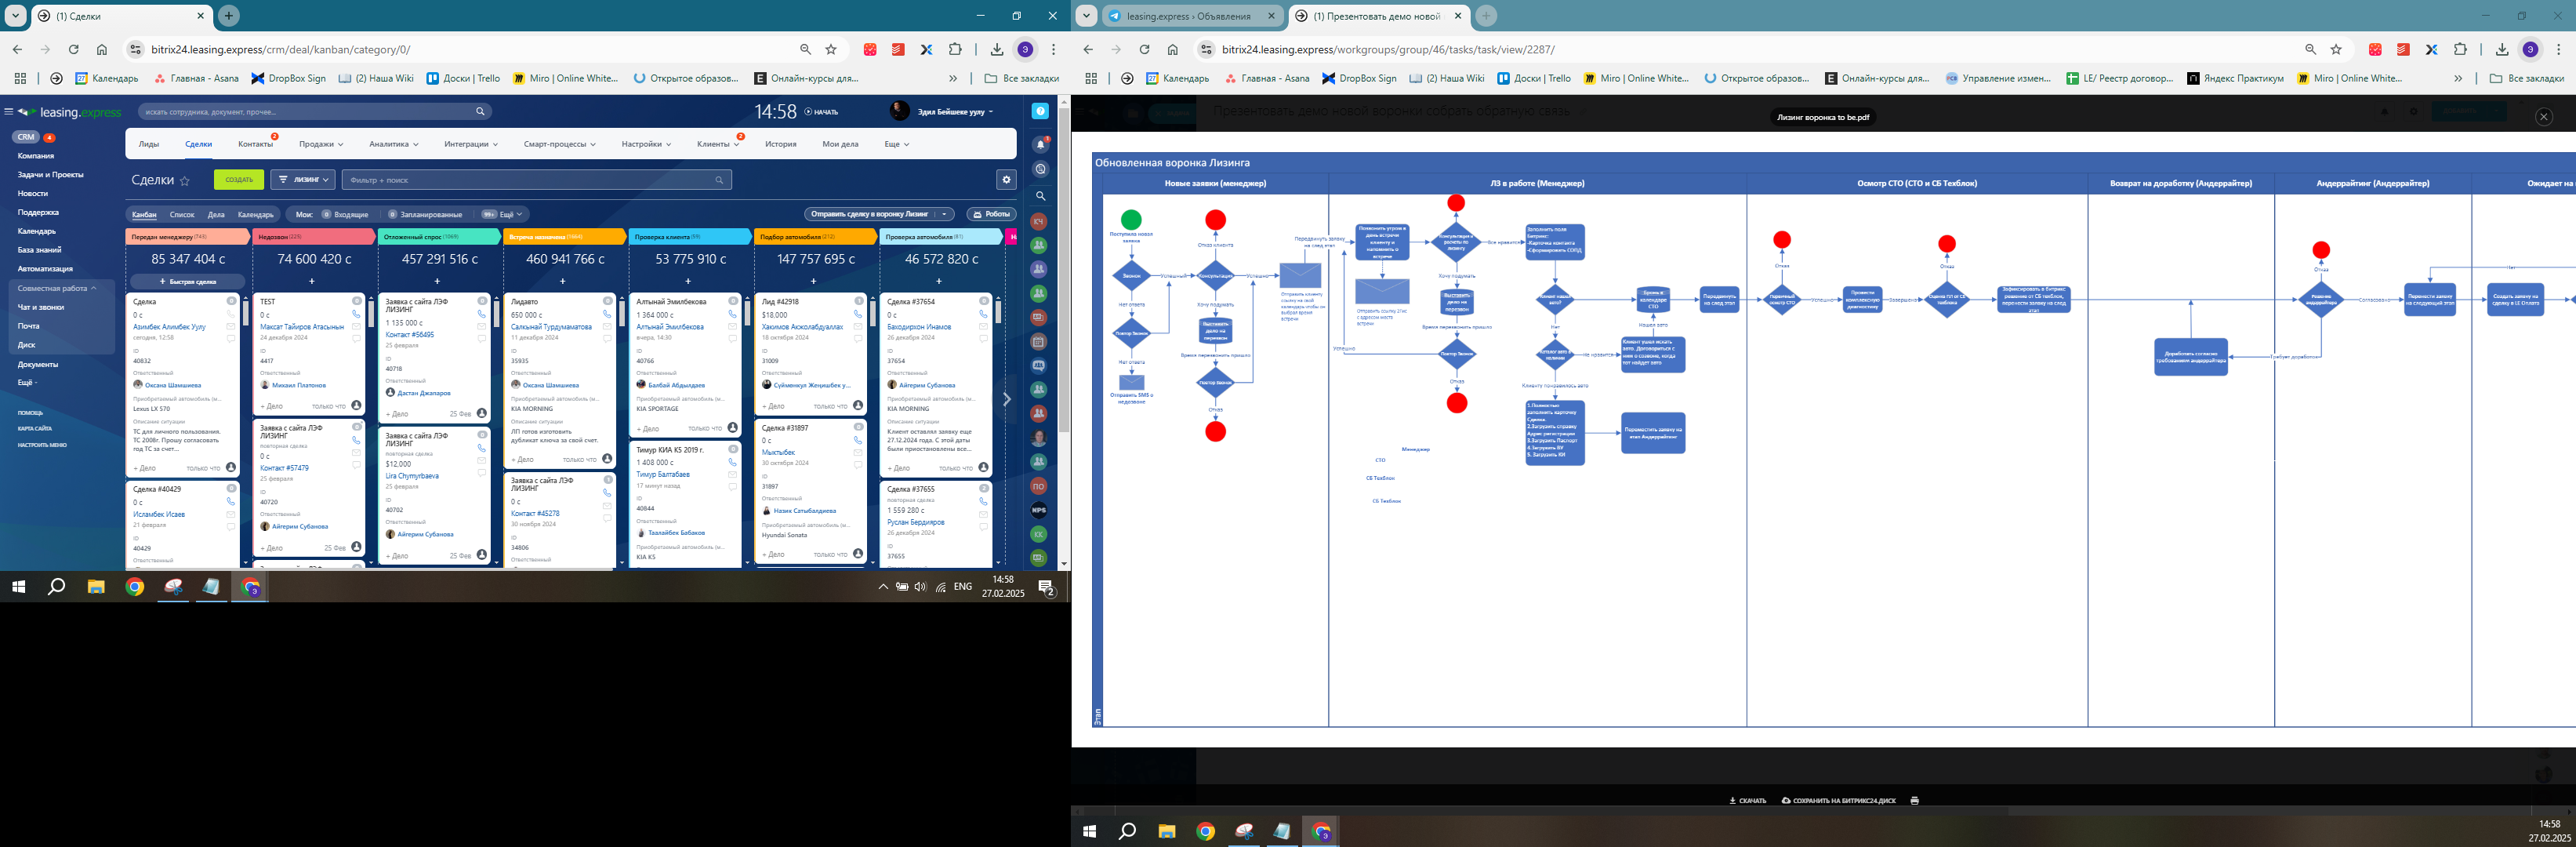Open the Лизинг funnel dropdown
The width and height of the screenshot is (2576, 847).
[x=303, y=180]
